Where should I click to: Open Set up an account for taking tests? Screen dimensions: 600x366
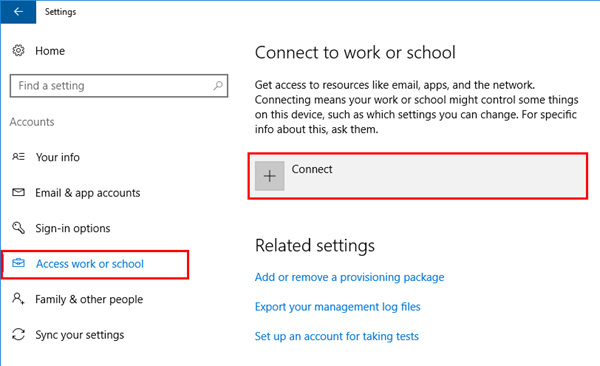tap(337, 336)
